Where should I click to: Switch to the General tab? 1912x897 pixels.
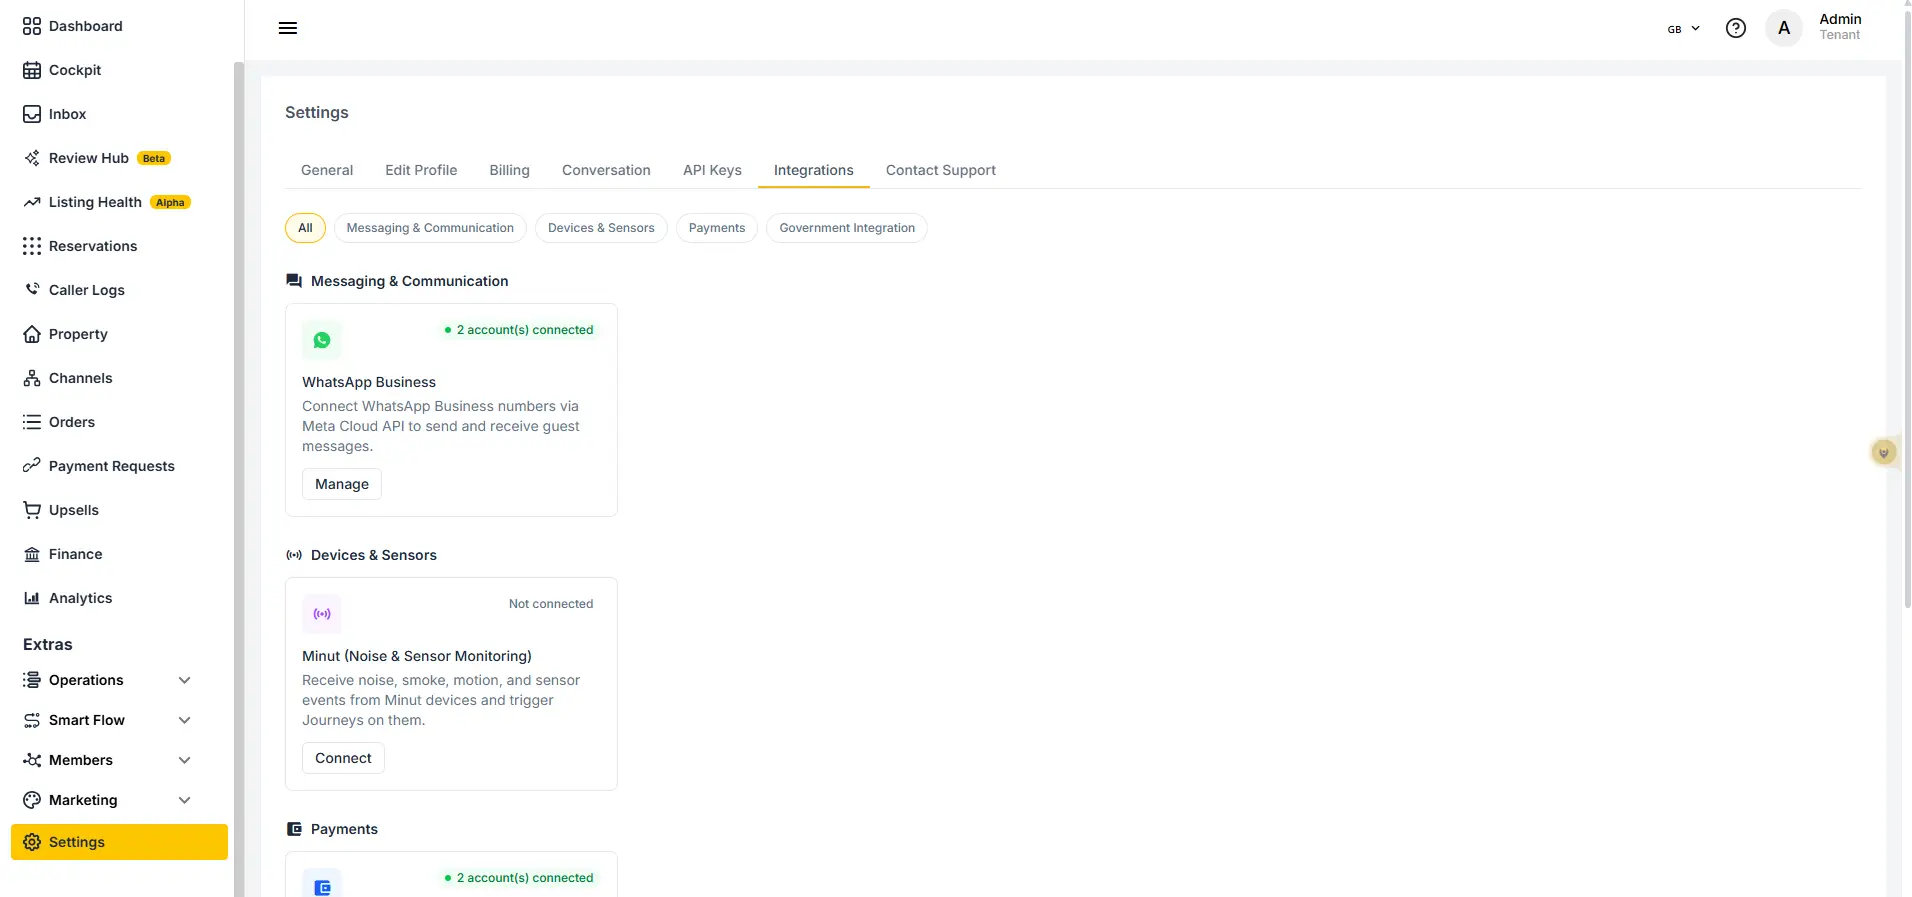(x=327, y=170)
